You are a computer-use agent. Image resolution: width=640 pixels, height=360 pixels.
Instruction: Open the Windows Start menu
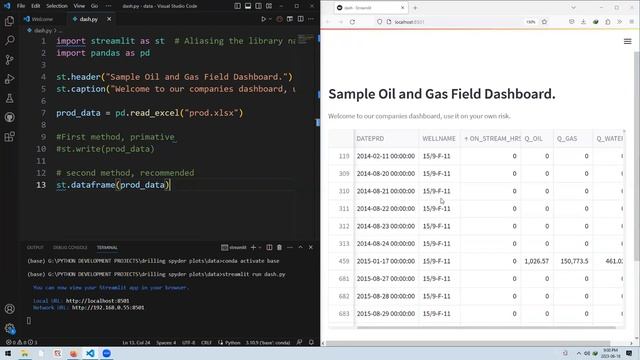point(8,353)
